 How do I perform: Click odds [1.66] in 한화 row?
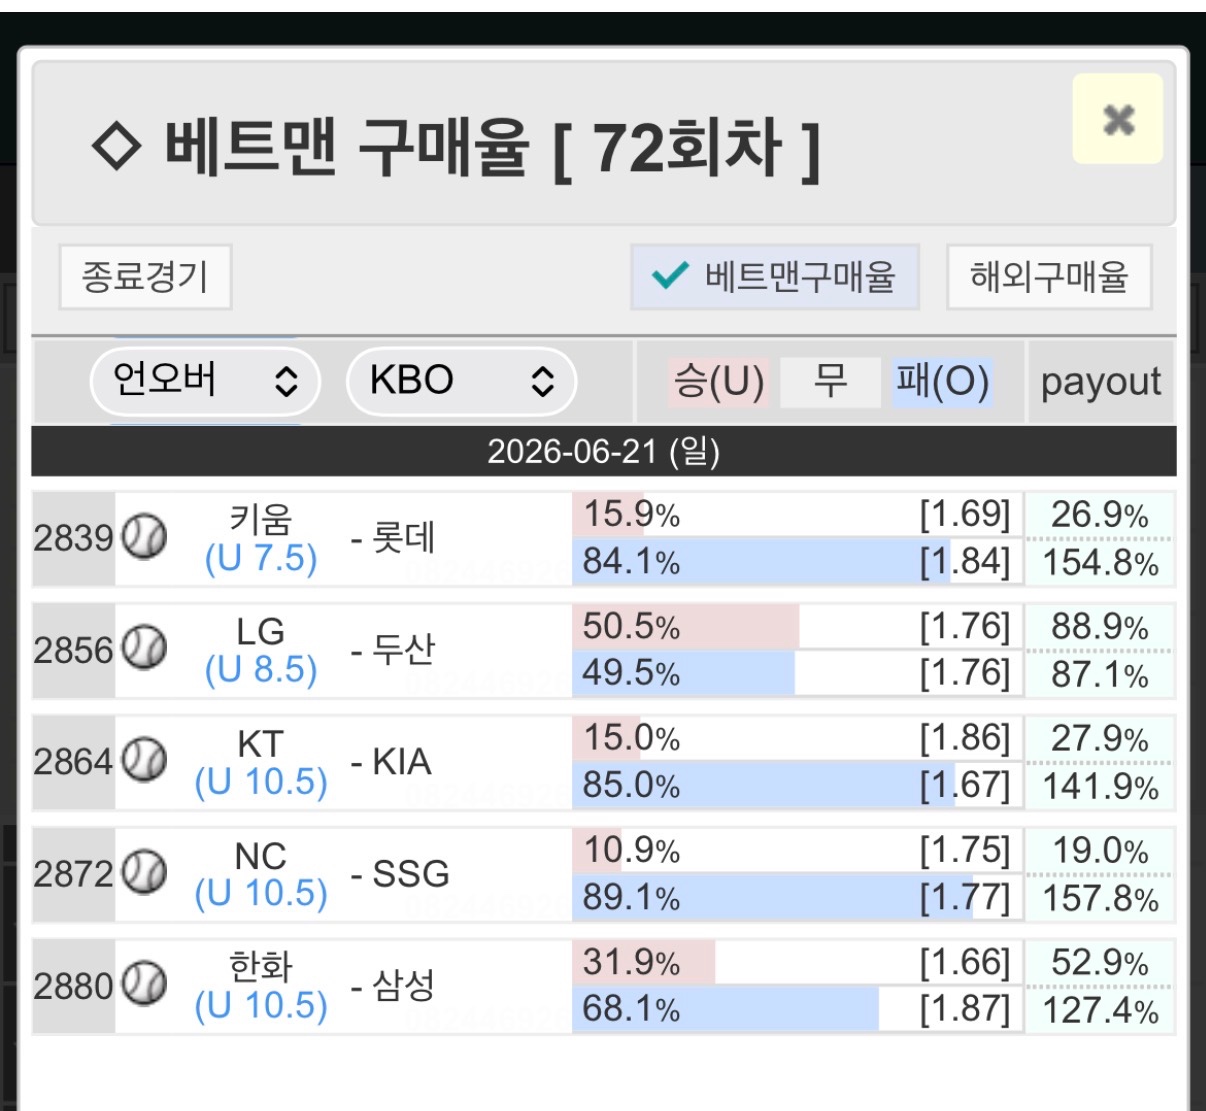965,962
